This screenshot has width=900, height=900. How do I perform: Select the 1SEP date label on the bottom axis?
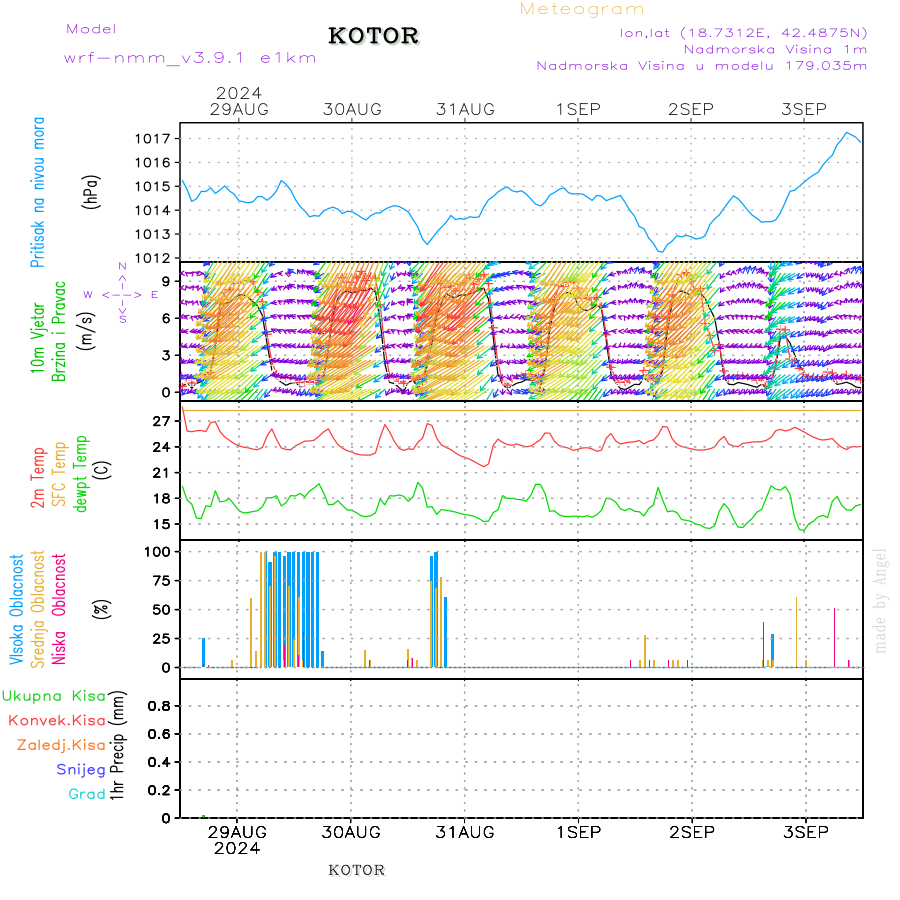pos(579,832)
